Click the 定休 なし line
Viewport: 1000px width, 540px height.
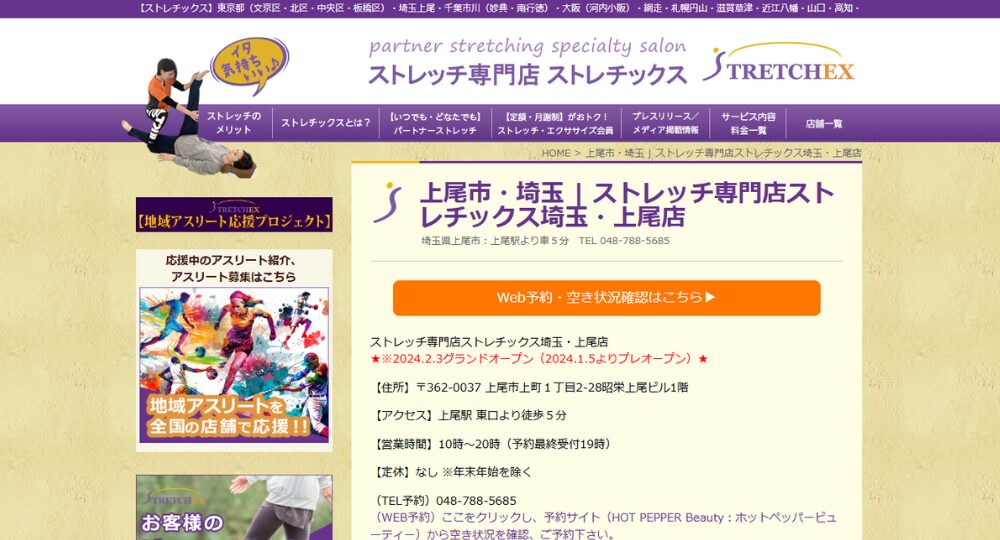[451, 472]
